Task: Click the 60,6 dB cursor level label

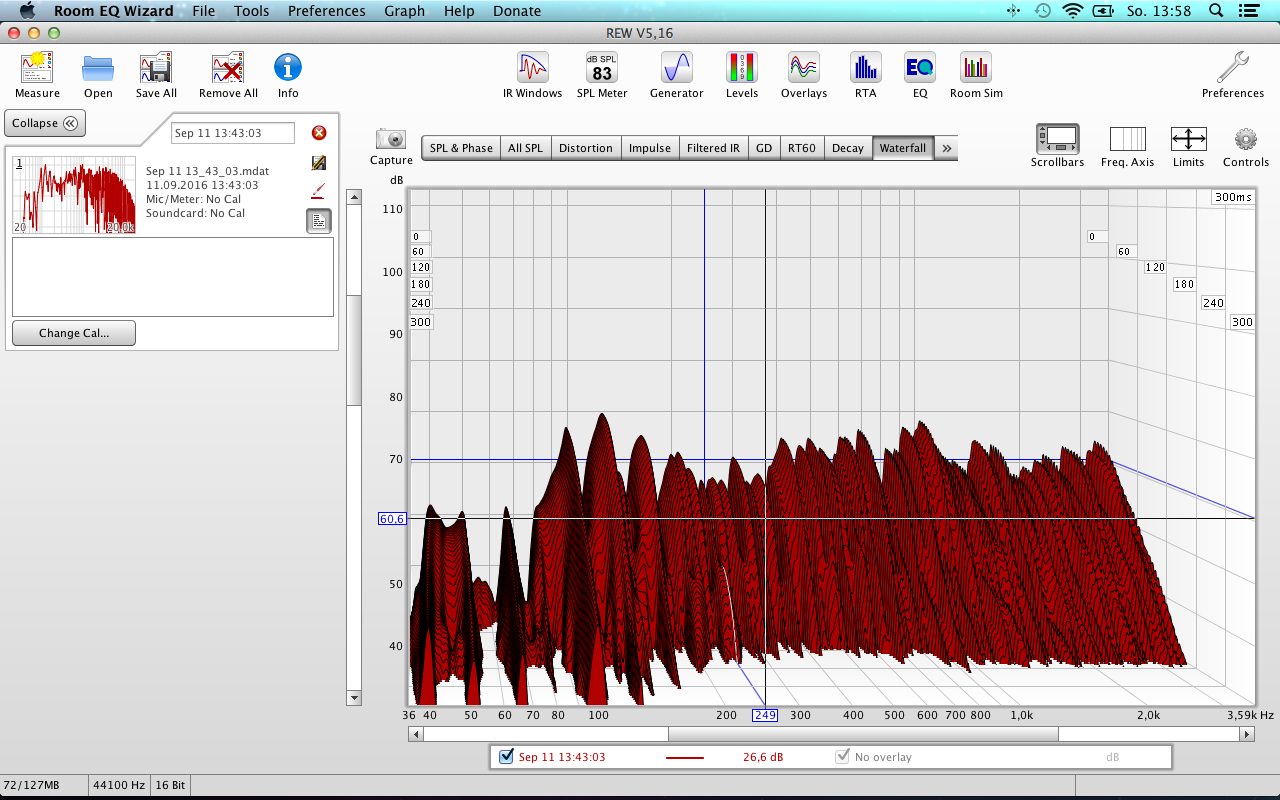Action: tap(392, 519)
